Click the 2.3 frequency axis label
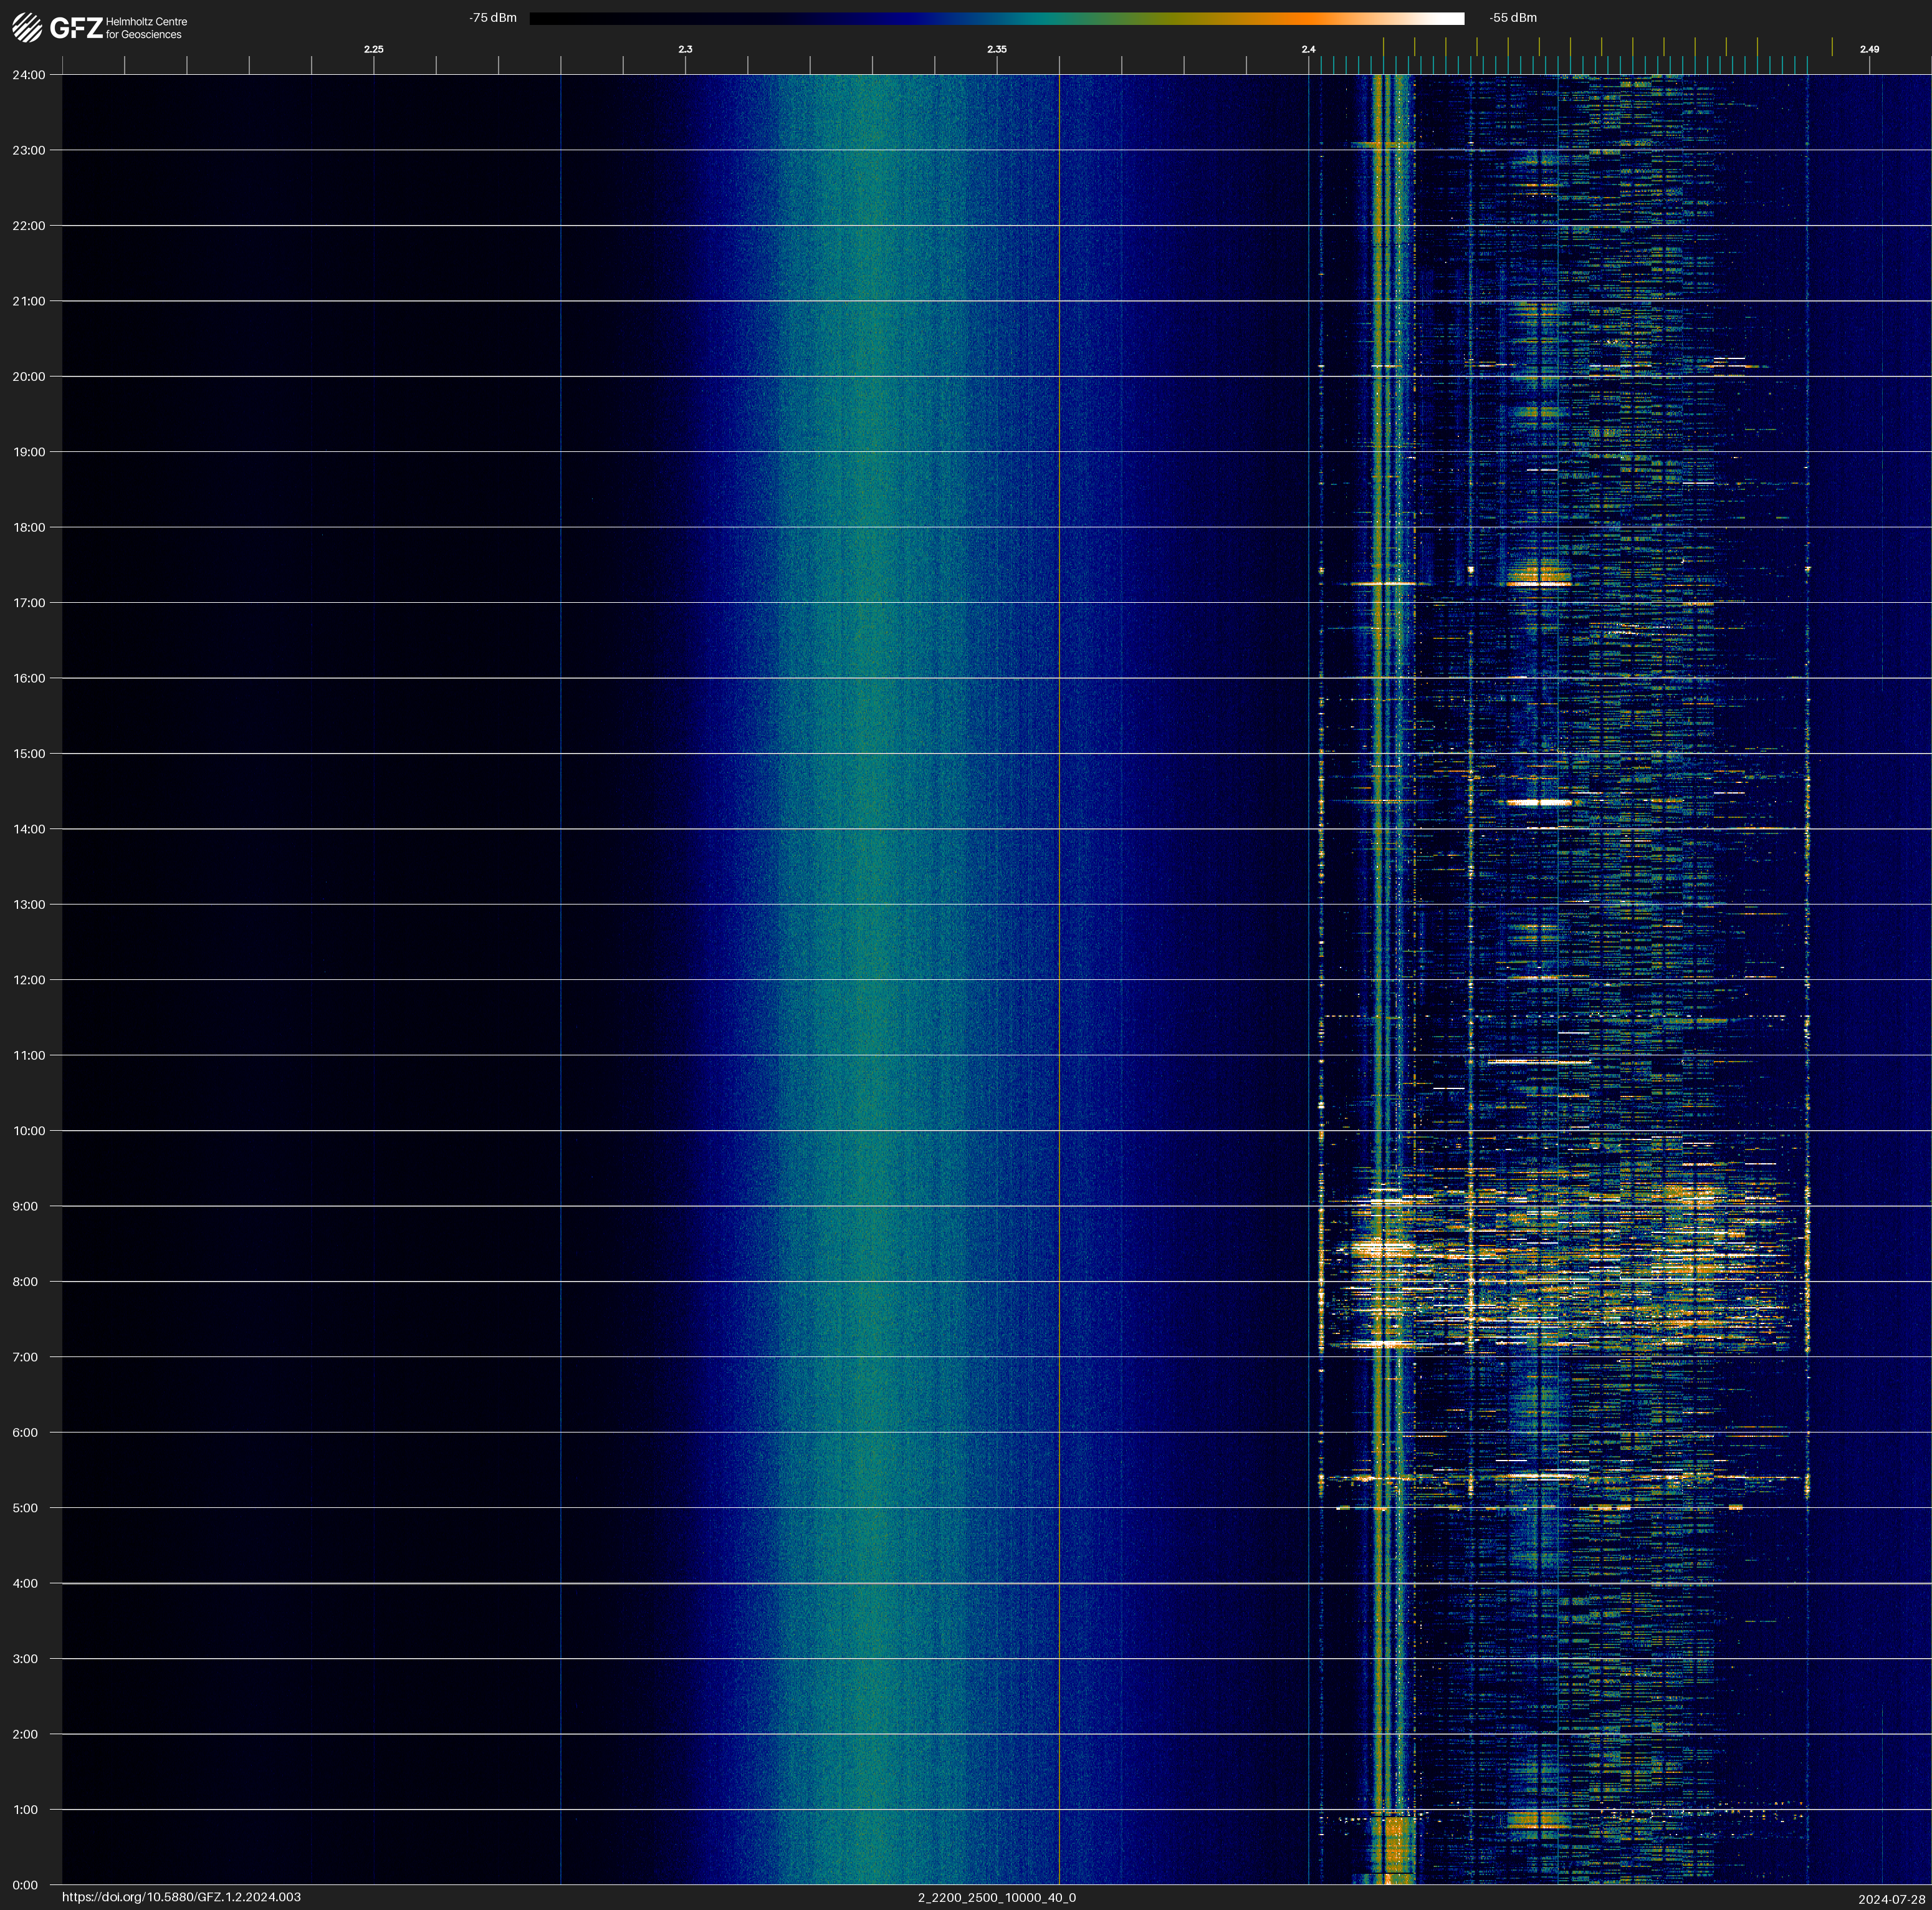Image resolution: width=1932 pixels, height=1910 pixels. pos(685,49)
